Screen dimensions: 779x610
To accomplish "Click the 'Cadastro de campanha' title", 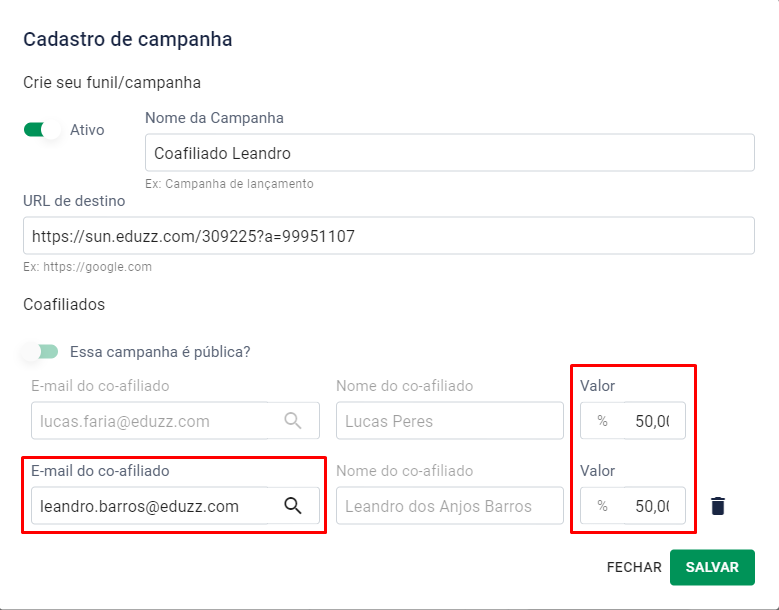I will click(x=128, y=40).
